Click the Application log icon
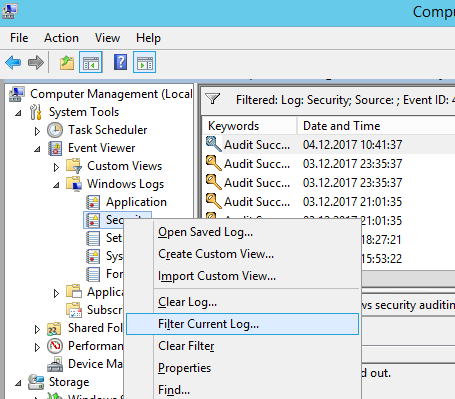455x399 pixels. click(x=93, y=202)
